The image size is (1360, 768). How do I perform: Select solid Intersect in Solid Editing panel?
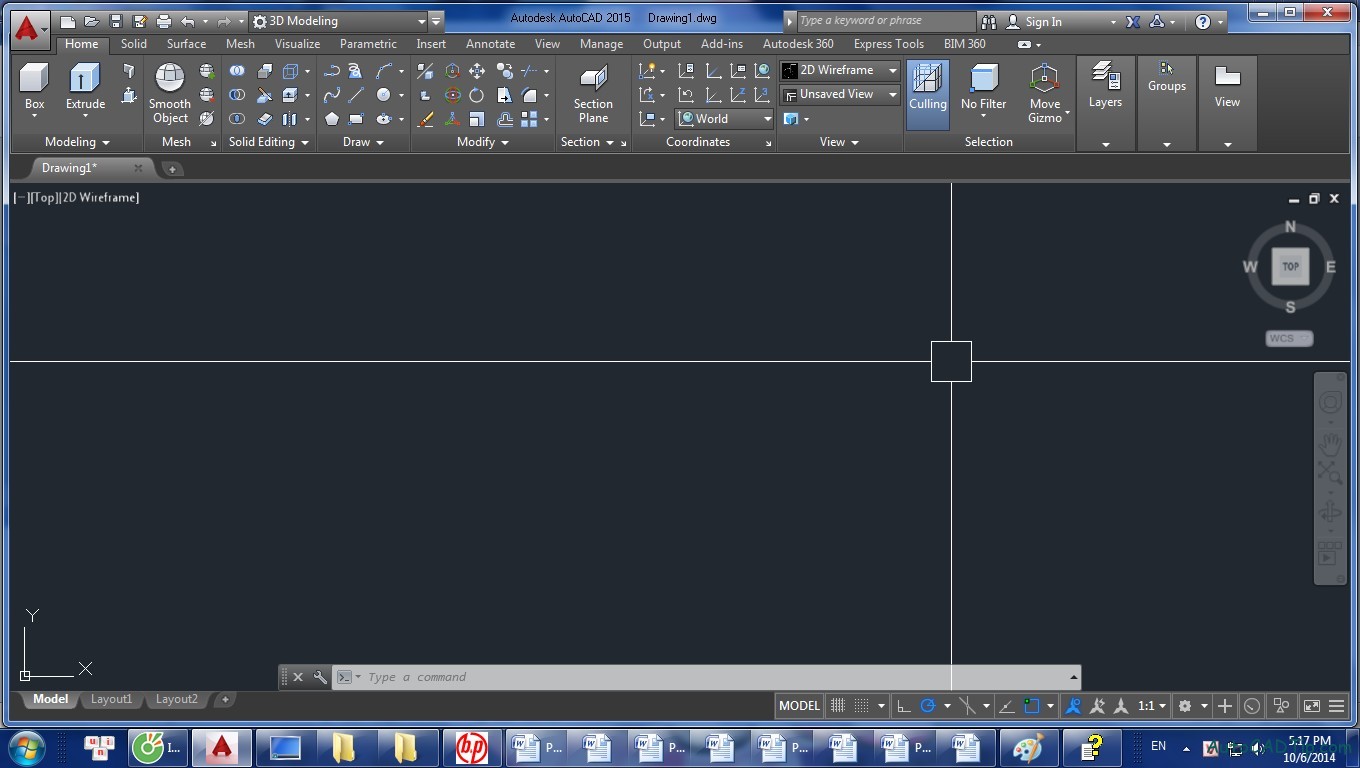coord(237,119)
